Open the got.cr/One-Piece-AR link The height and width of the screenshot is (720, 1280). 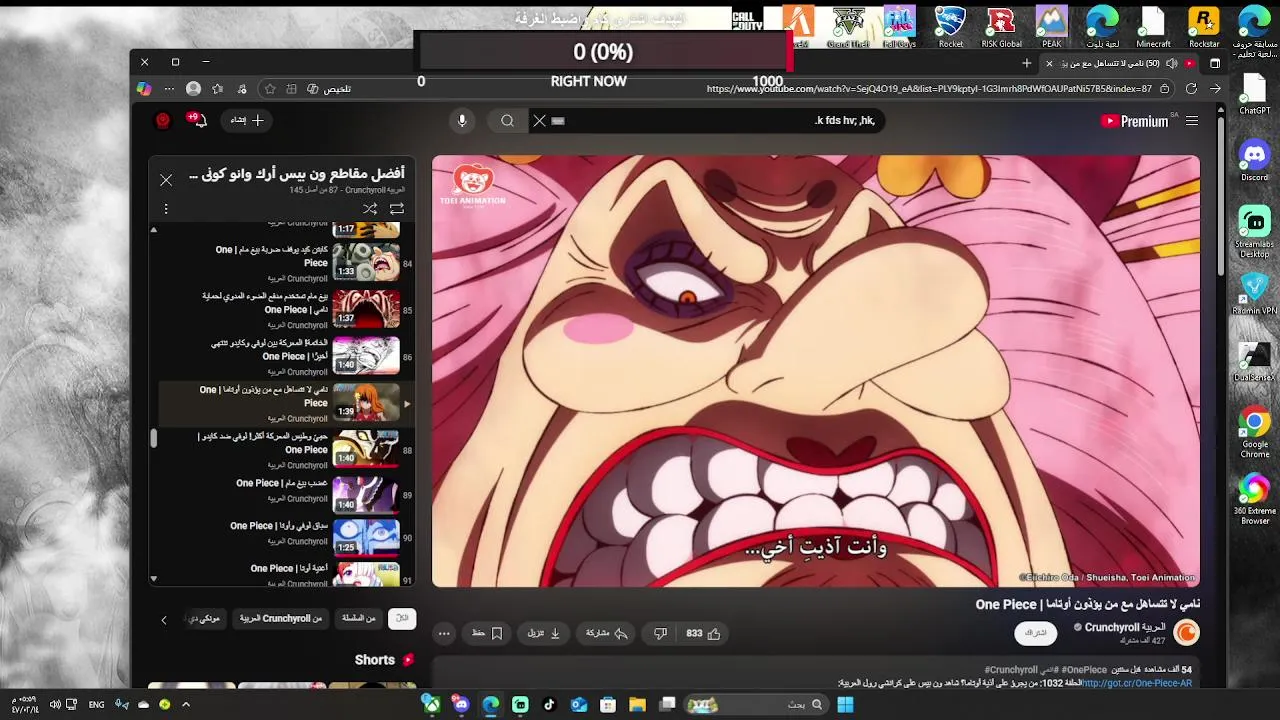tap(1137, 683)
